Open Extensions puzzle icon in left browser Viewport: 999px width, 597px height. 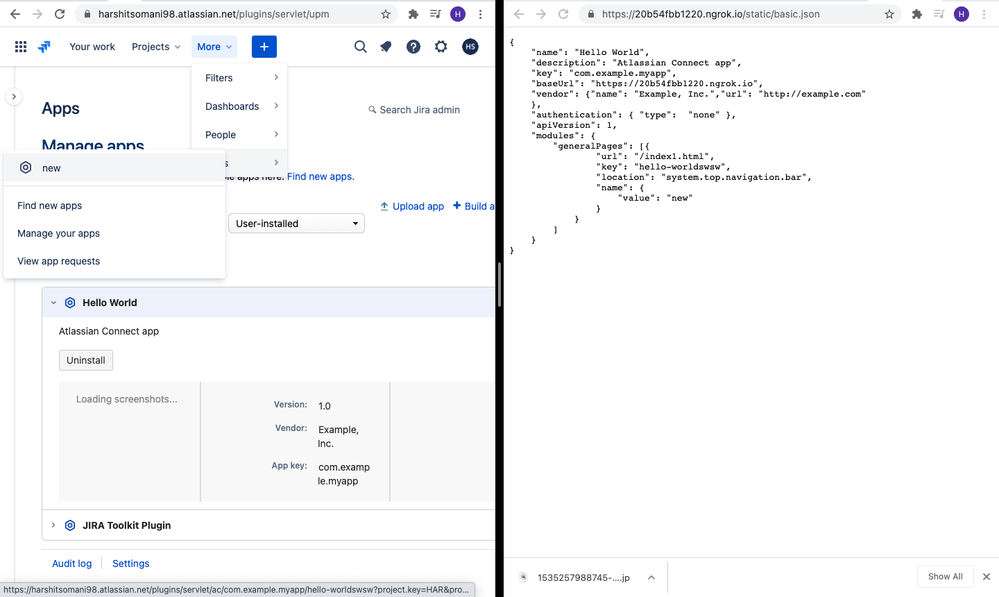pyautogui.click(x=413, y=14)
